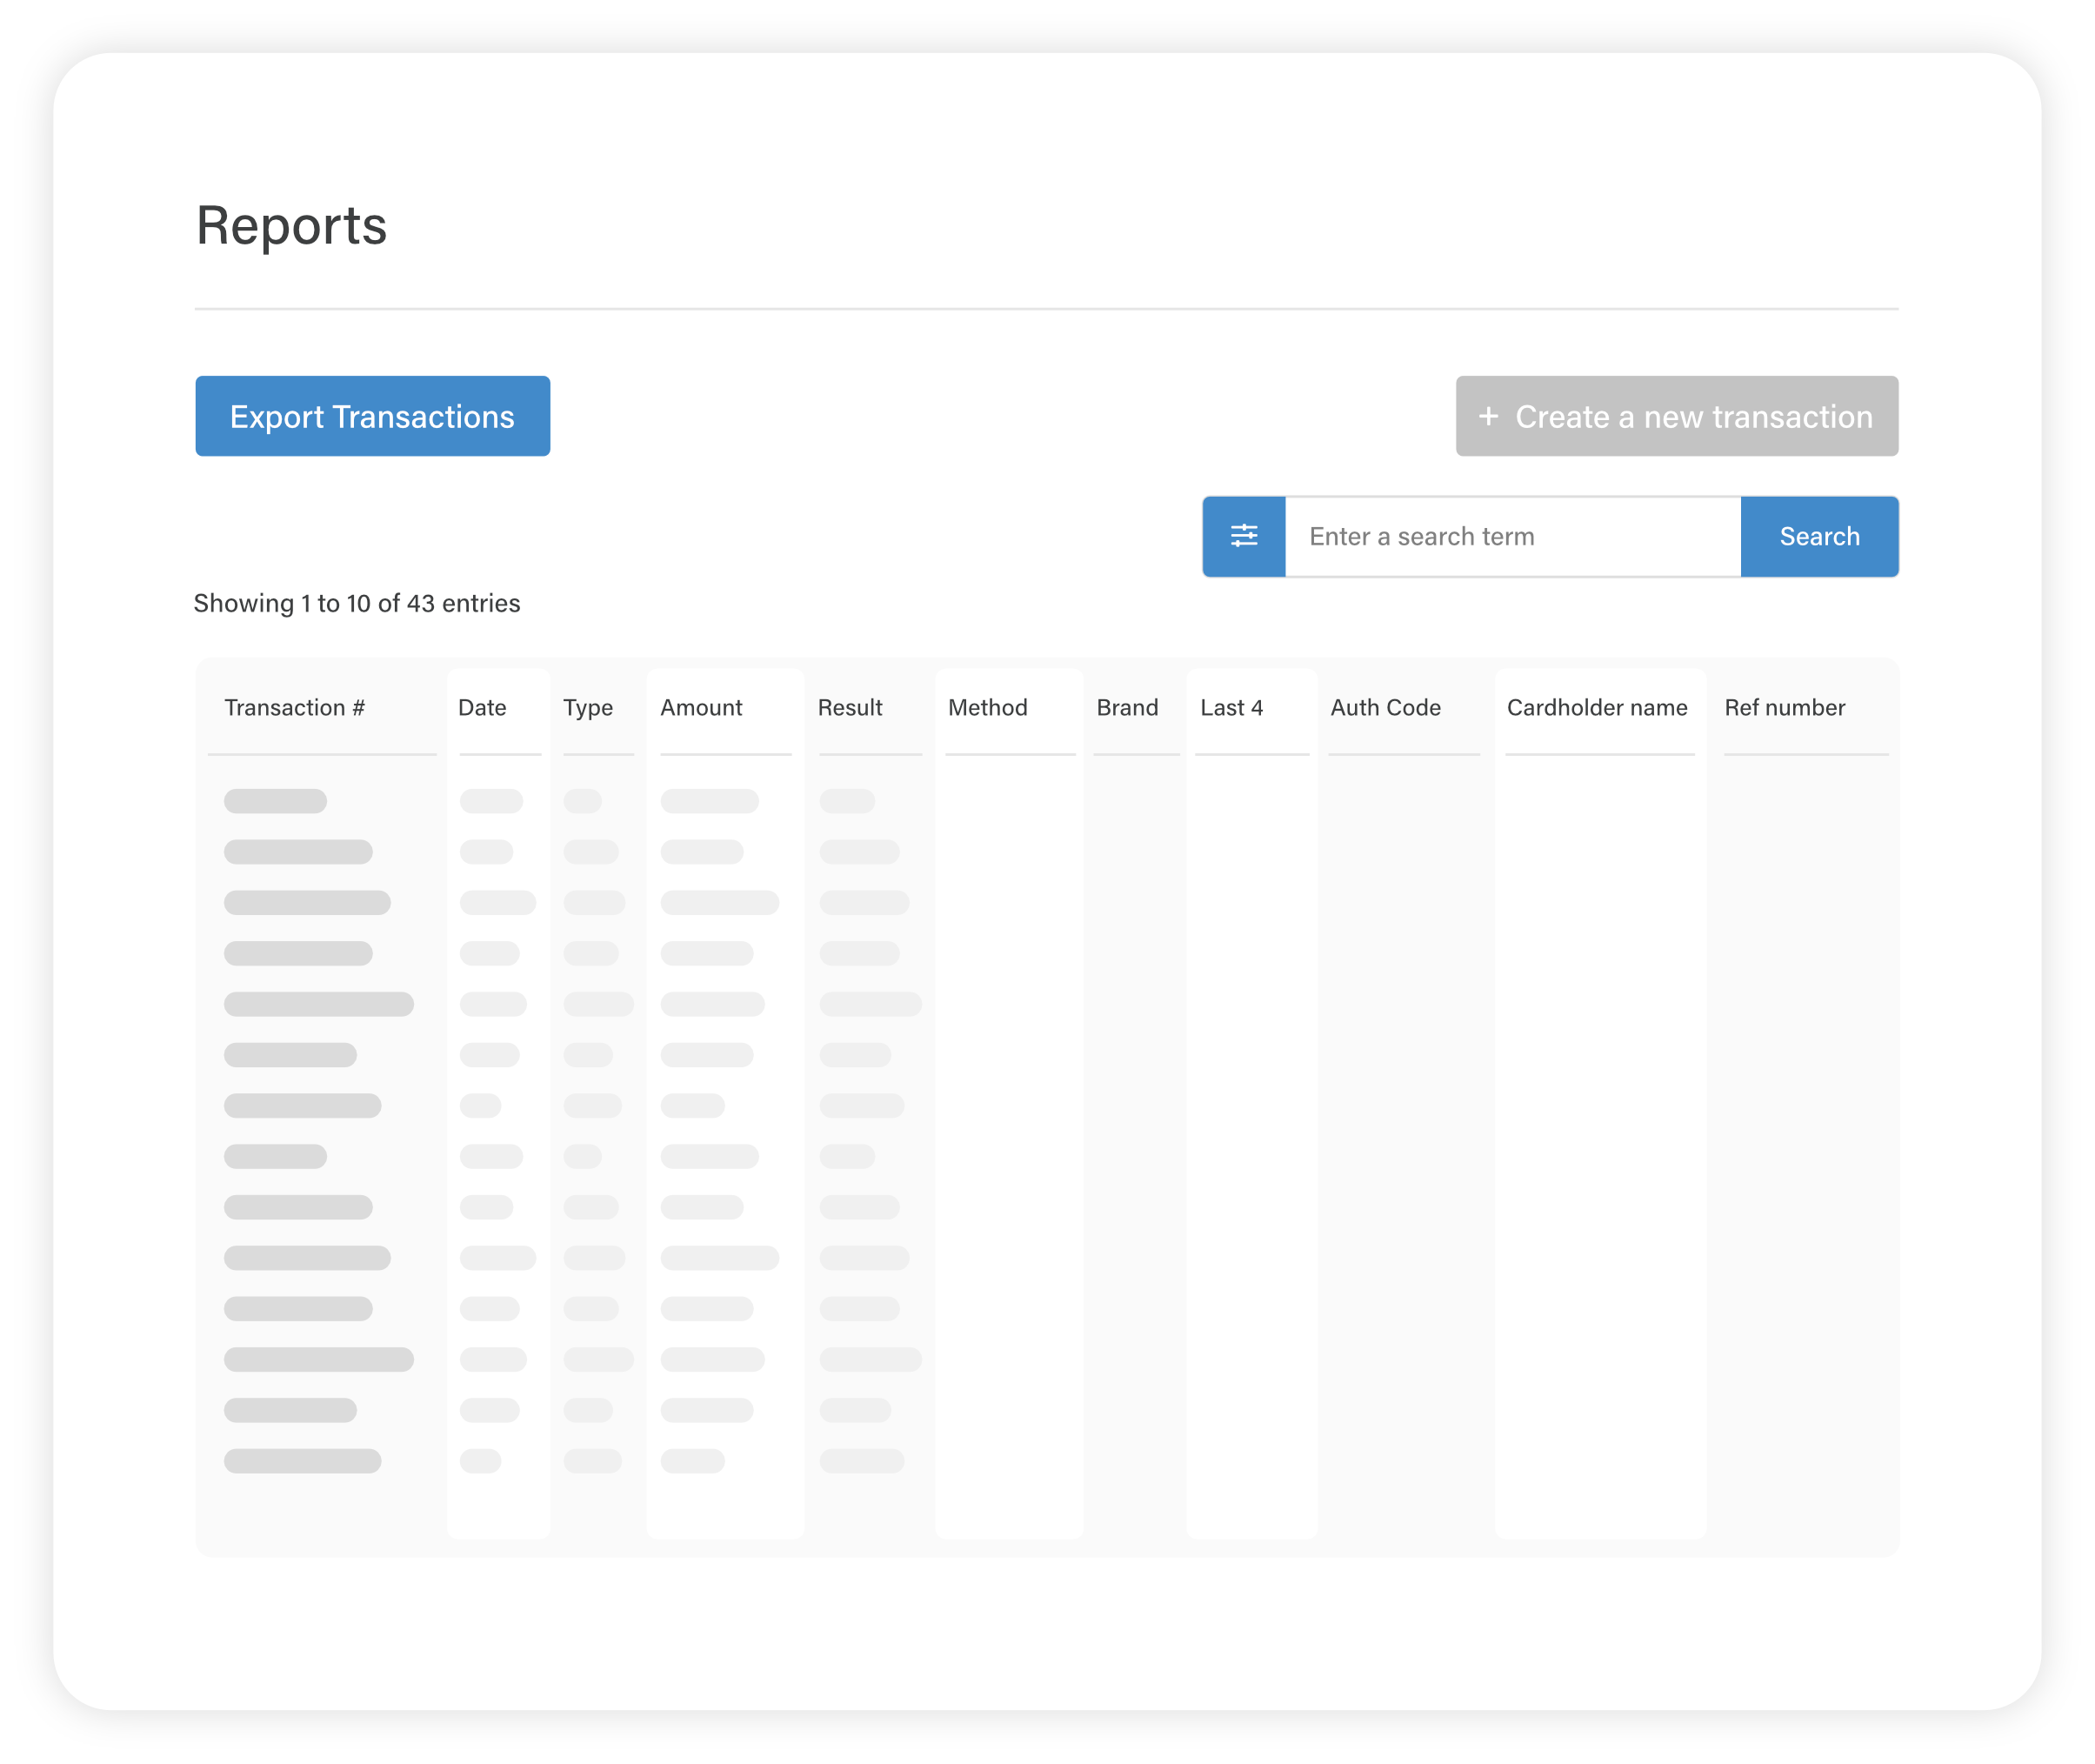This screenshot has height=1764, width=2095.
Task: Sort by Result column header
Action: (850, 707)
